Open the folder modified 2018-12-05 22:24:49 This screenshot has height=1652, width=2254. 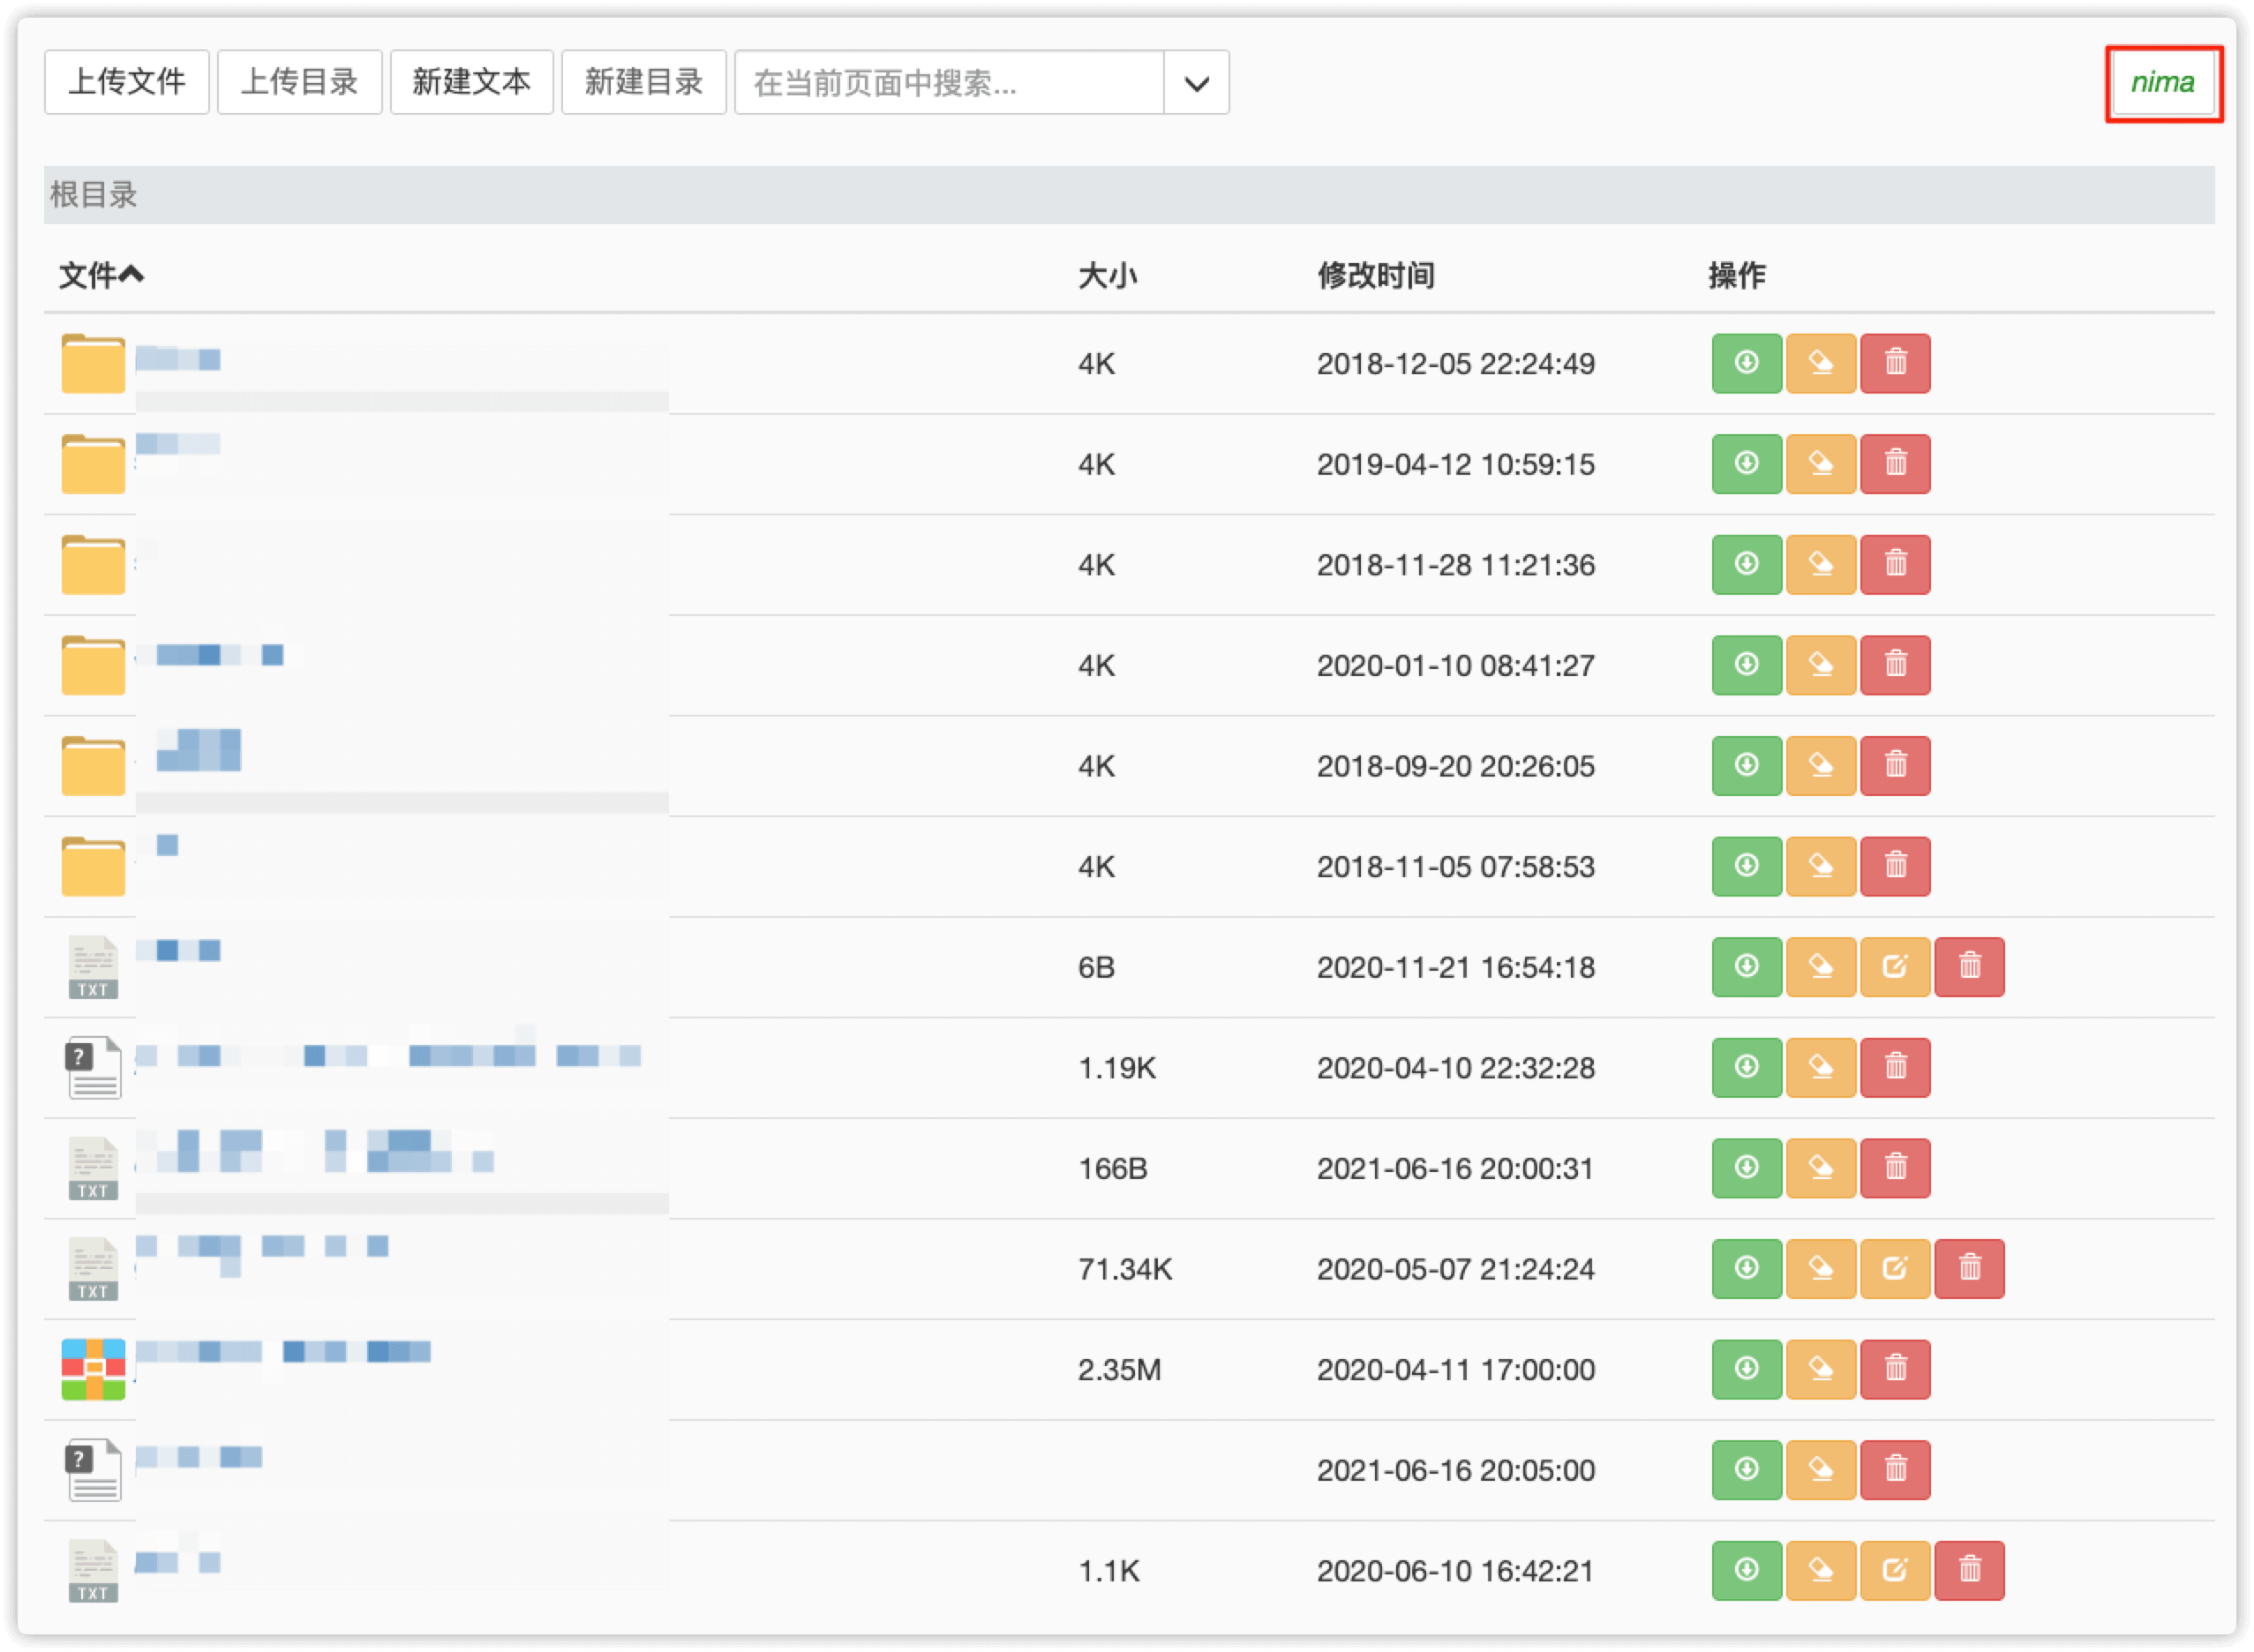pyautogui.click(x=93, y=363)
